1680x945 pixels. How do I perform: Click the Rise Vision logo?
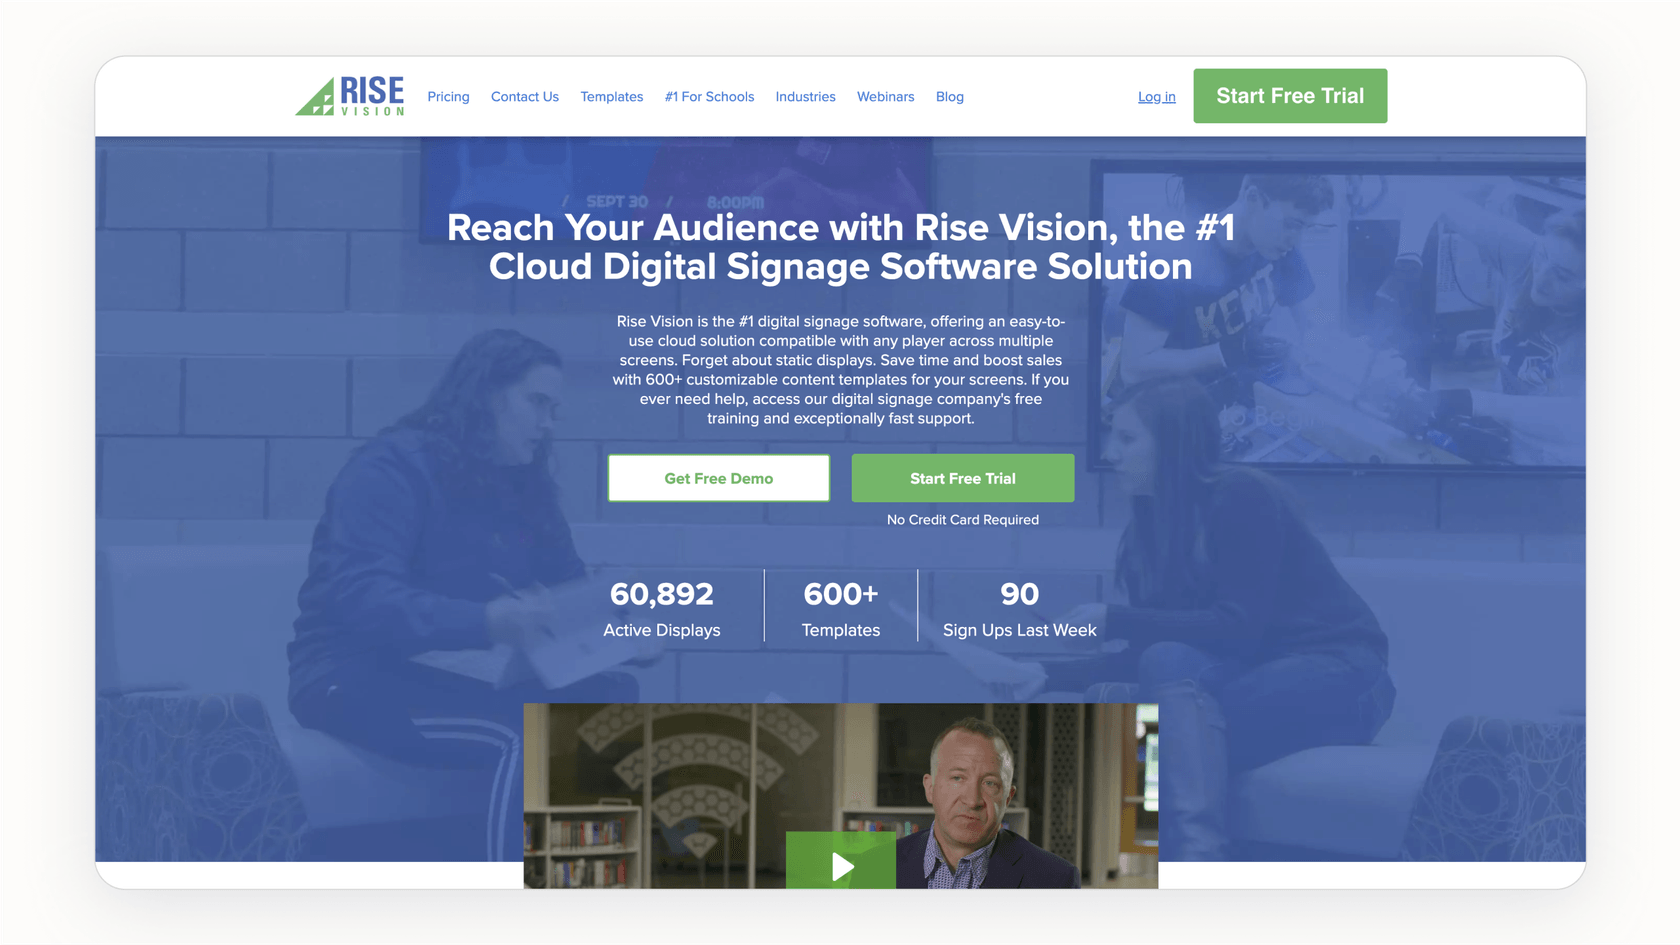pyautogui.click(x=350, y=96)
